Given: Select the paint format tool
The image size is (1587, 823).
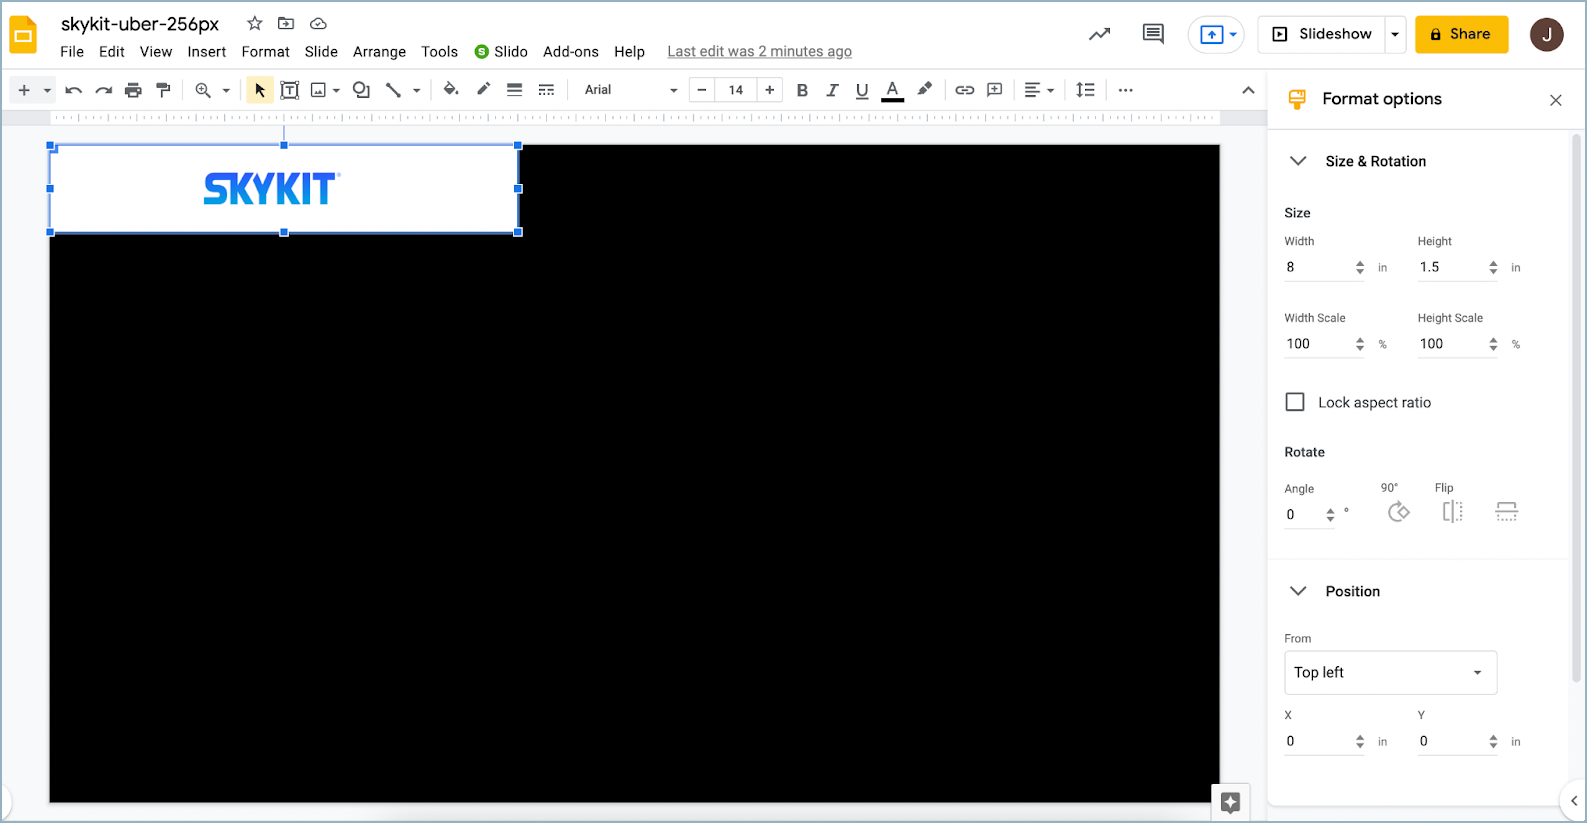Looking at the screenshot, I should [164, 90].
